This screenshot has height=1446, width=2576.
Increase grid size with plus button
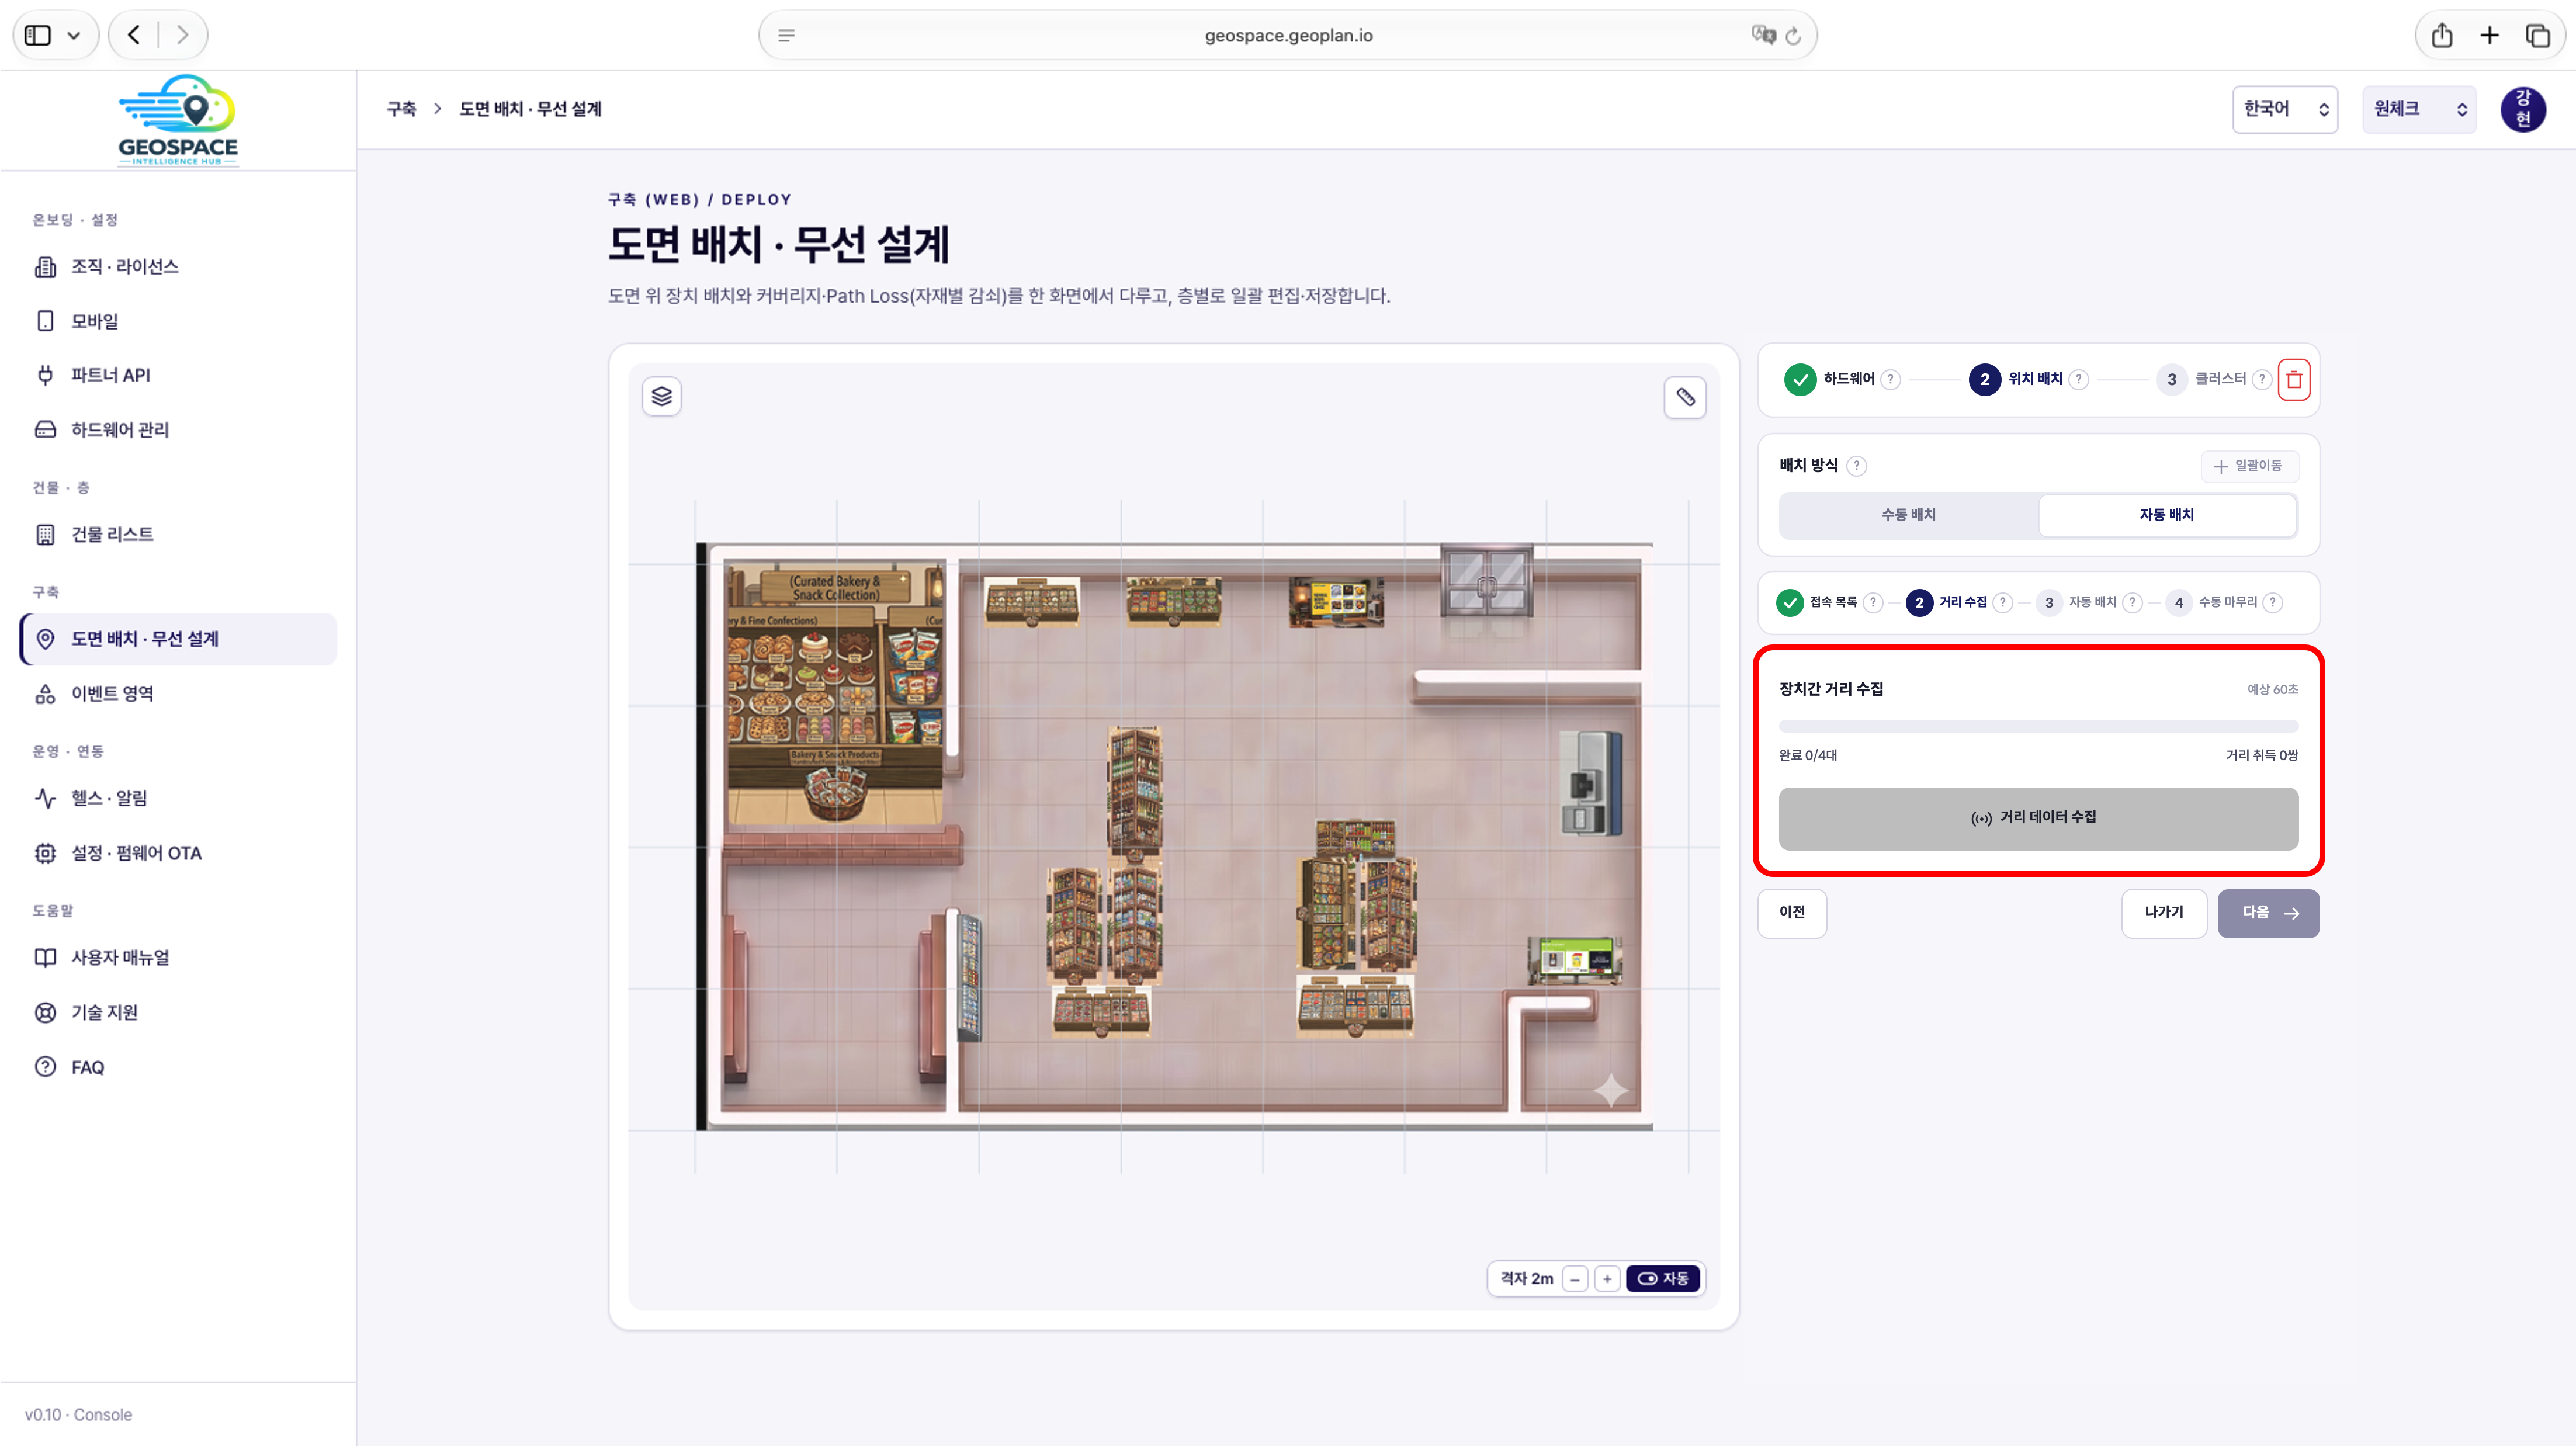pyautogui.click(x=1607, y=1279)
